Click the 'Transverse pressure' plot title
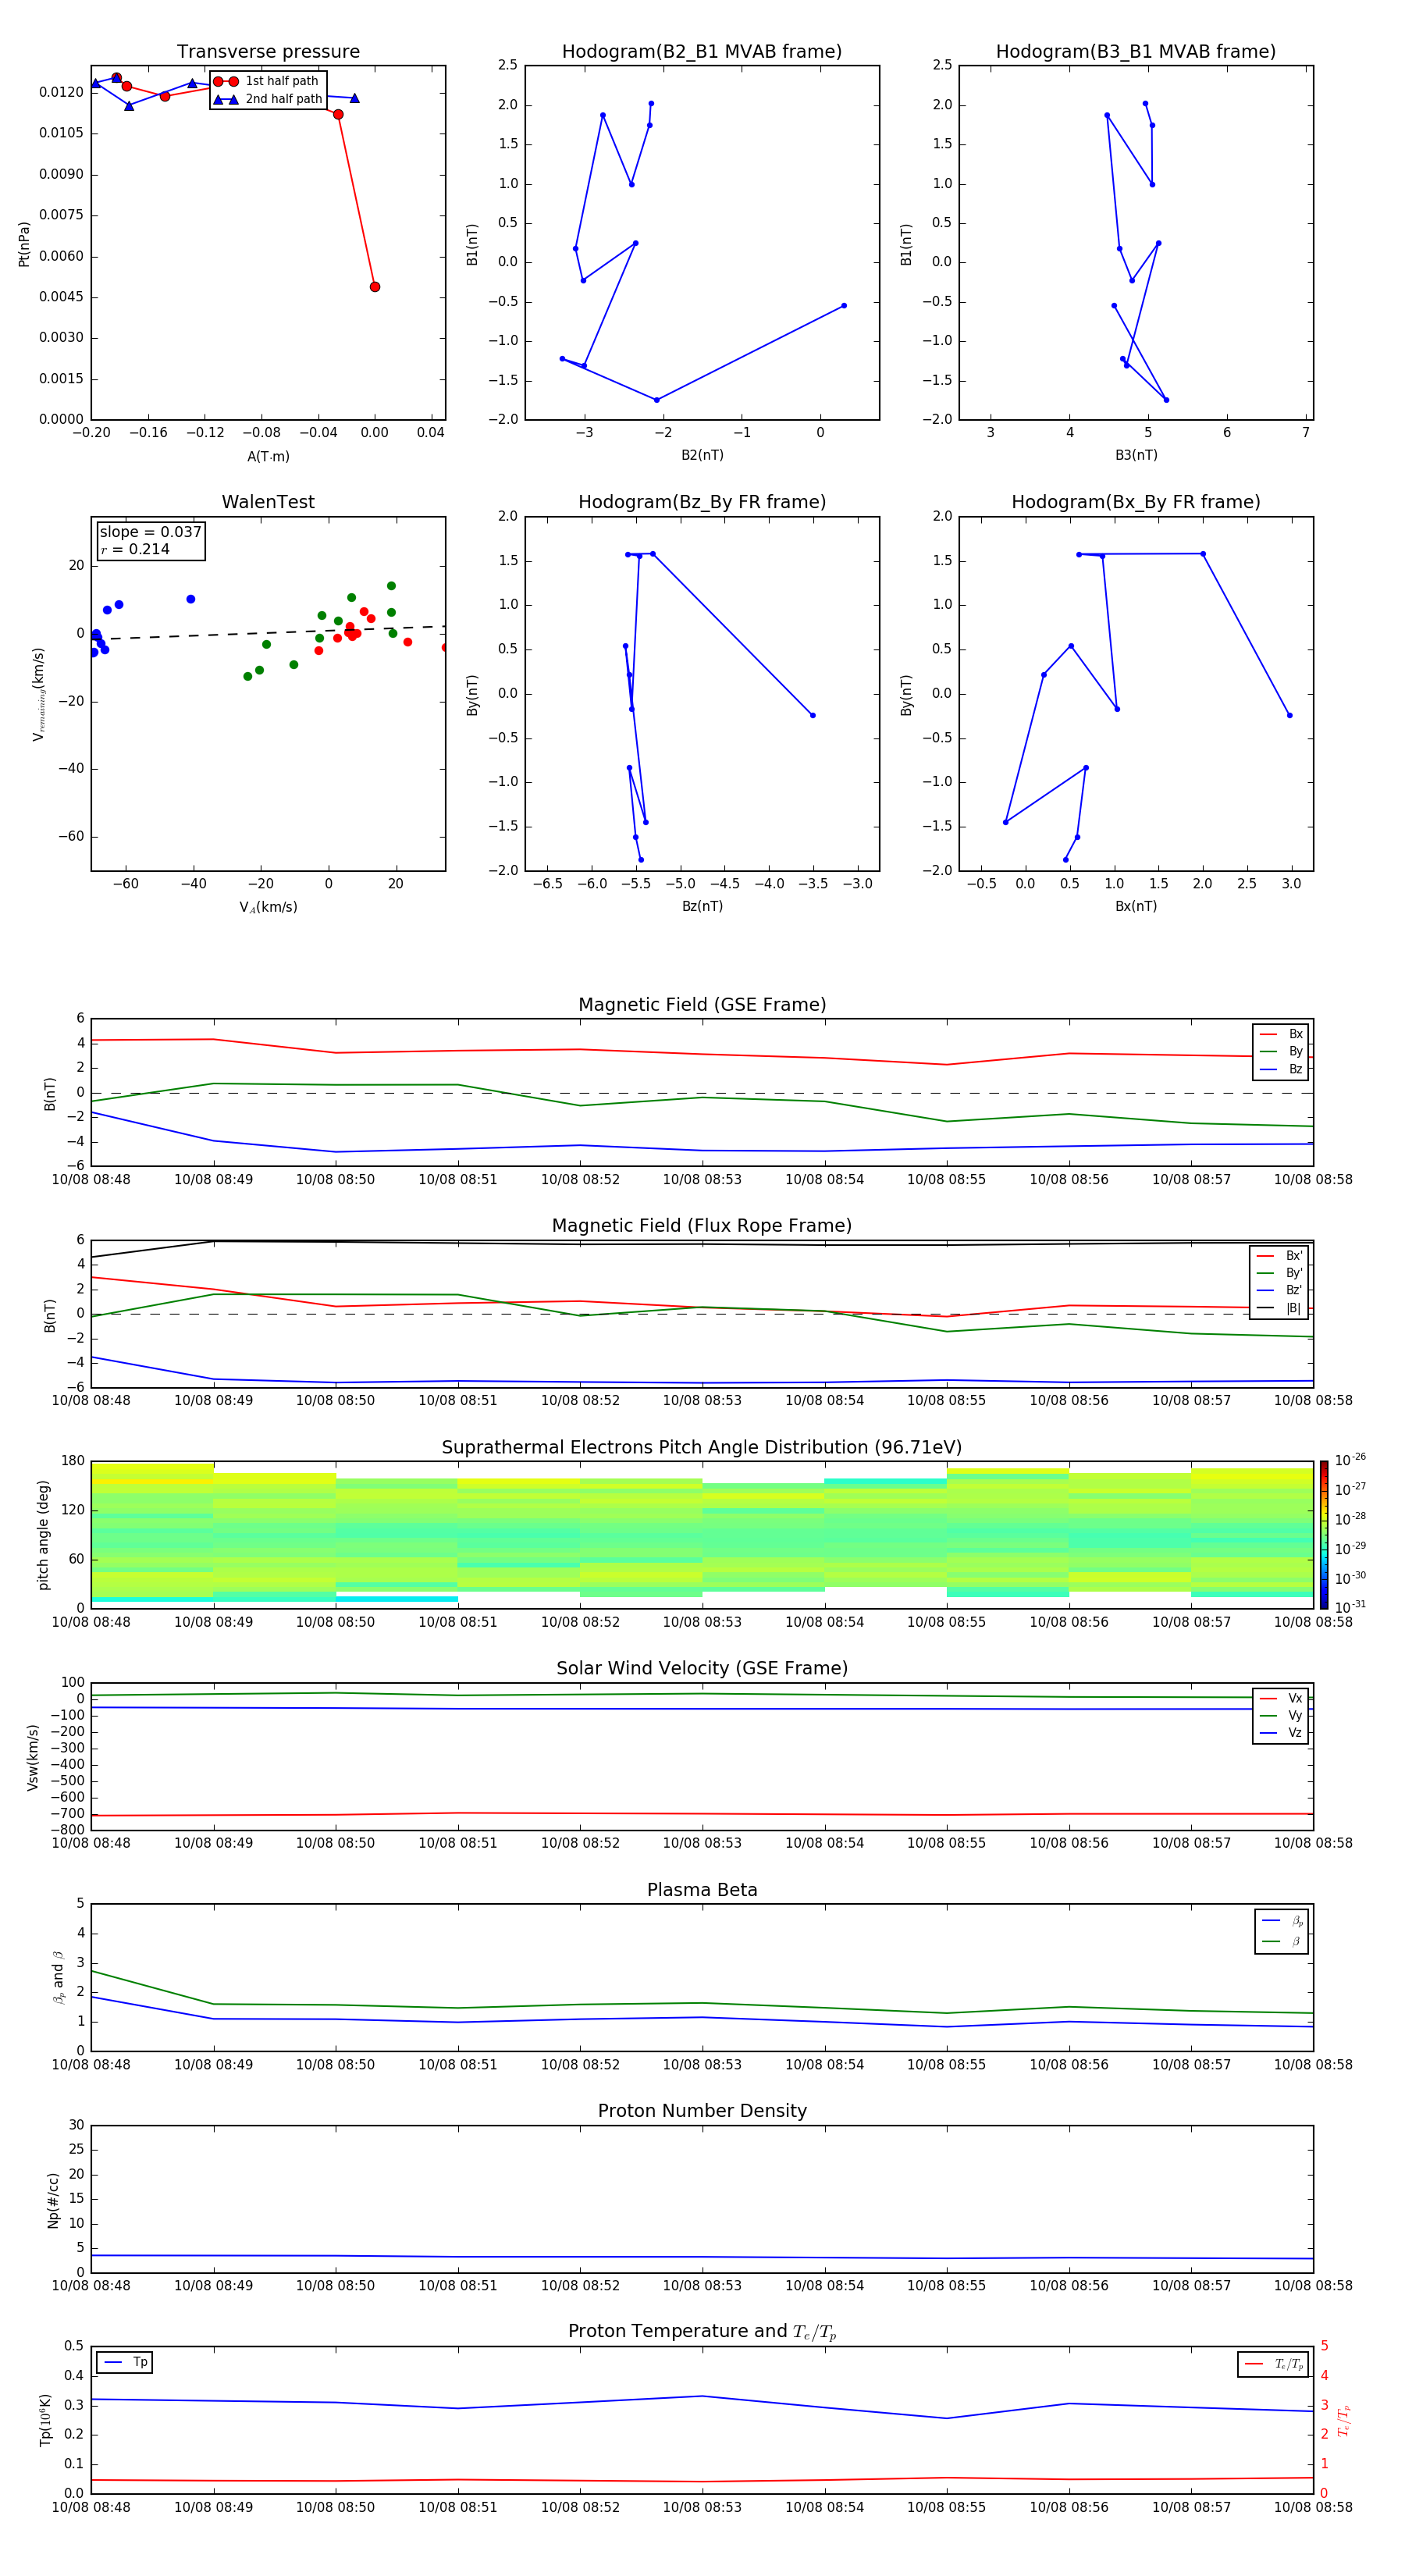The width and height of the screenshot is (1405, 2576). (268, 52)
